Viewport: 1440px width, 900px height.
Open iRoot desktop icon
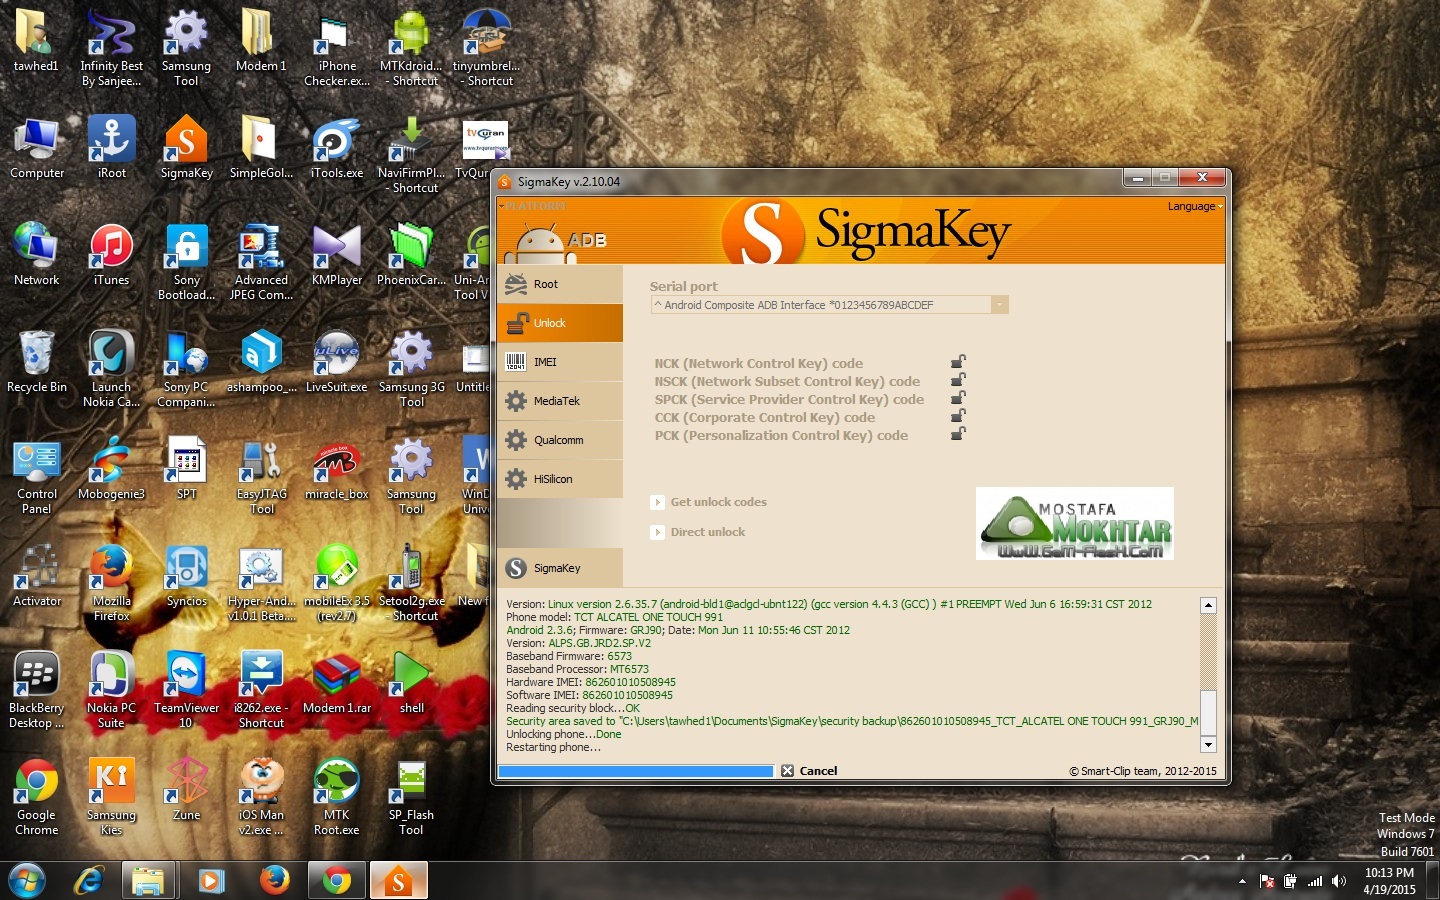point(112,148)
